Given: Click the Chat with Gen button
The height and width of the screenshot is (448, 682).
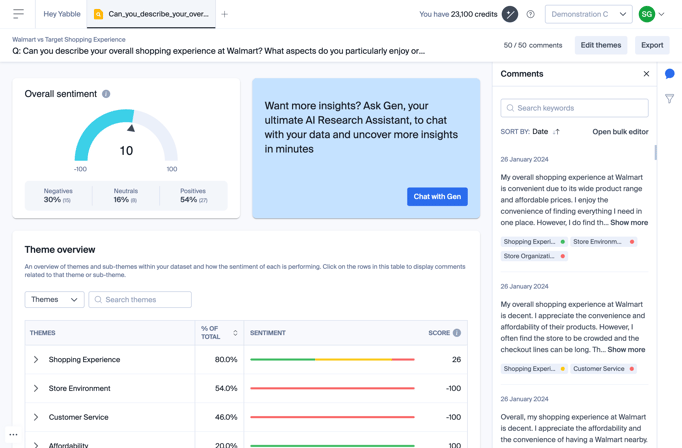Looking at the screenshot, I should [437, 196].
